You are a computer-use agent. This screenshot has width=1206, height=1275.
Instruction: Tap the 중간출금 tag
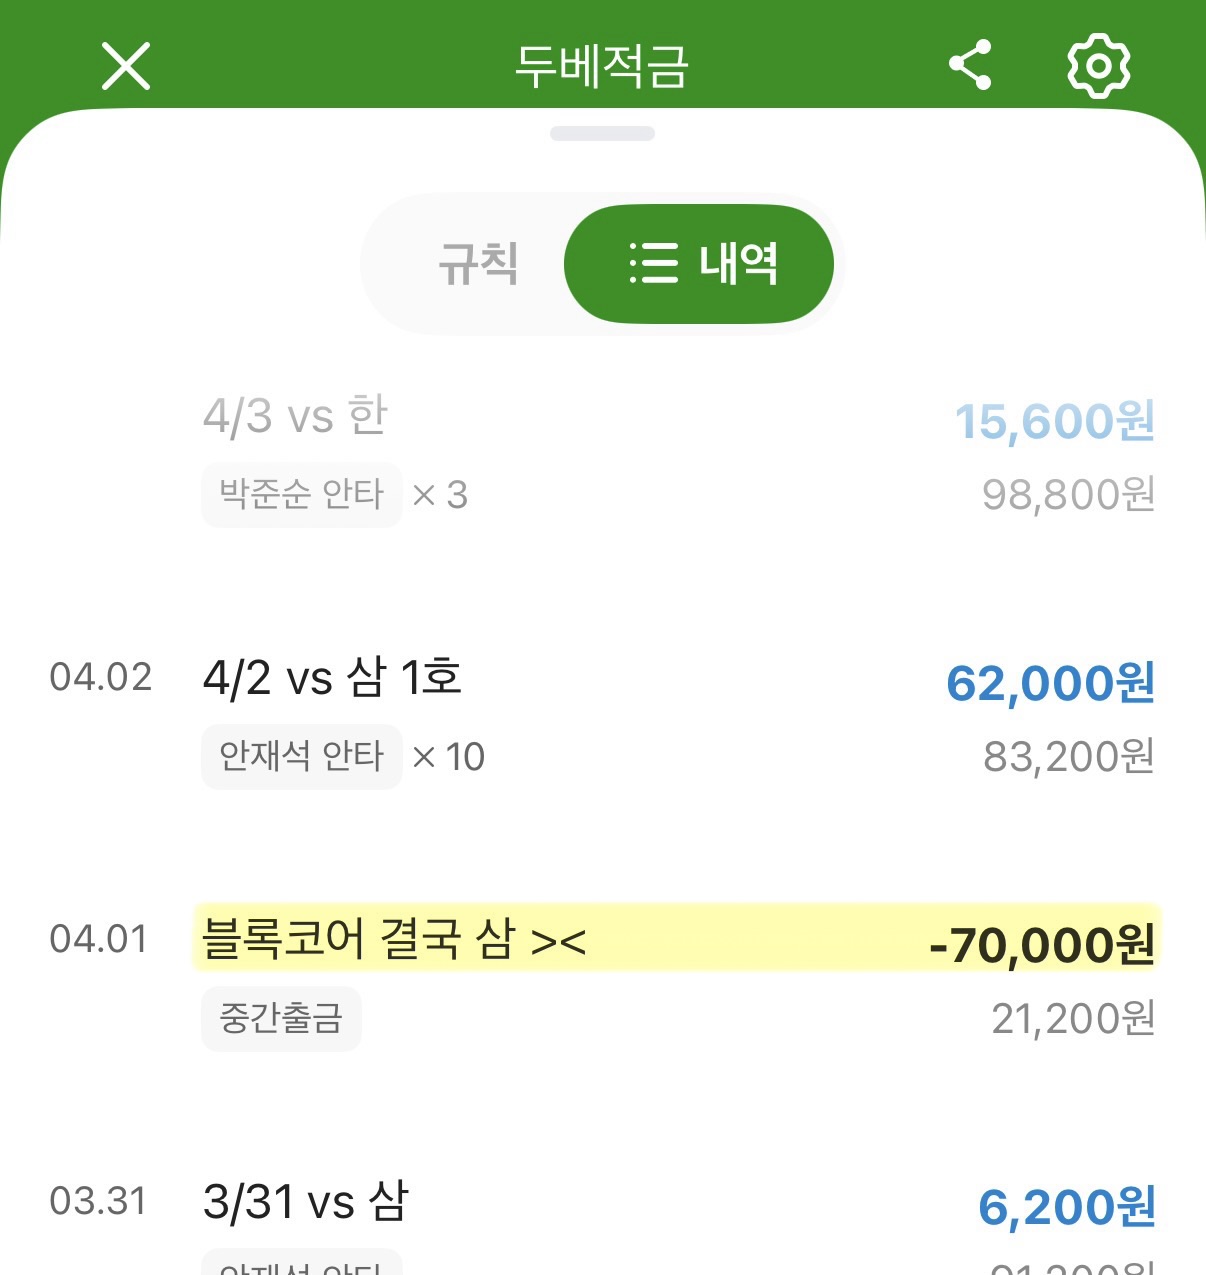(x=281, y=1018)
